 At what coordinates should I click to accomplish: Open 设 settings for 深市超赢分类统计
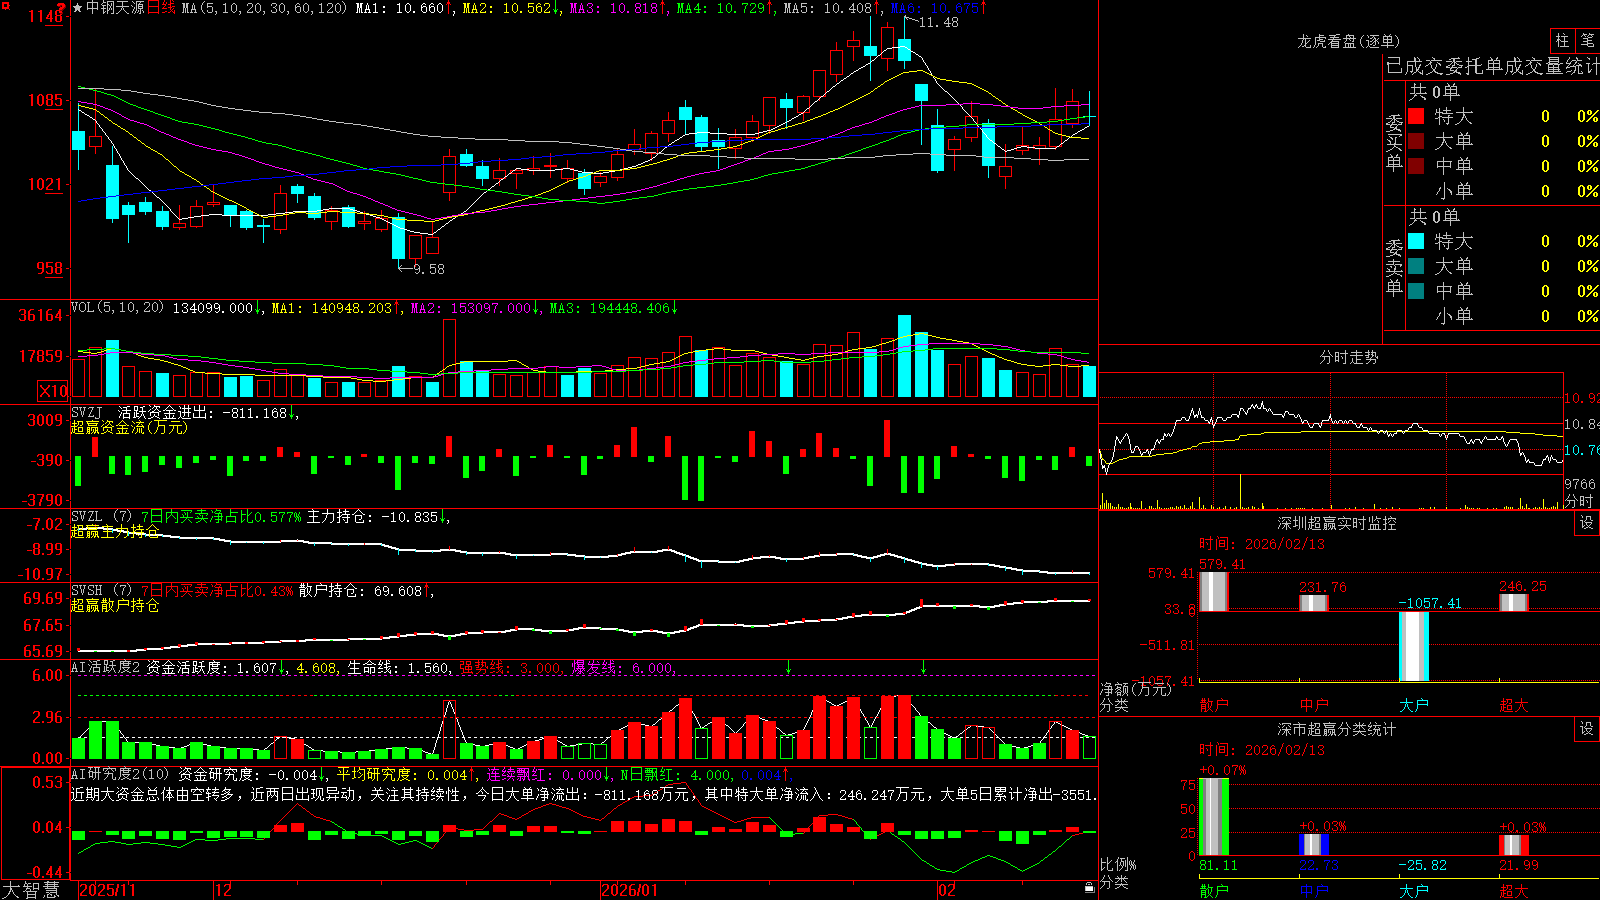[1587, 729]
